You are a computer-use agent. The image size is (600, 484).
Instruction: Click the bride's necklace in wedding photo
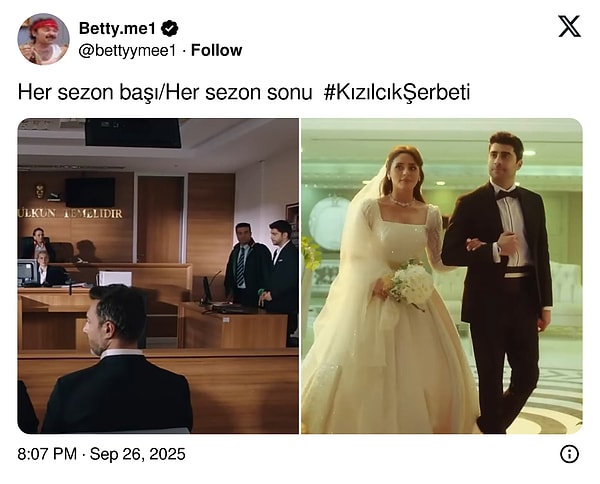tap(401, 201)
